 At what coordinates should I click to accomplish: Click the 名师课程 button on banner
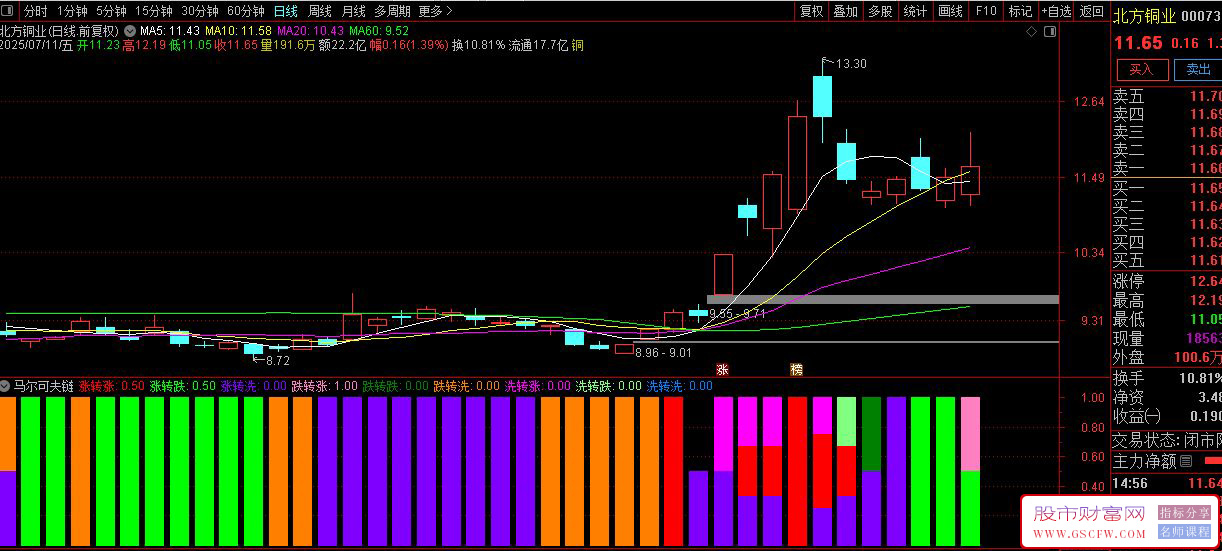coord(1185,531)
